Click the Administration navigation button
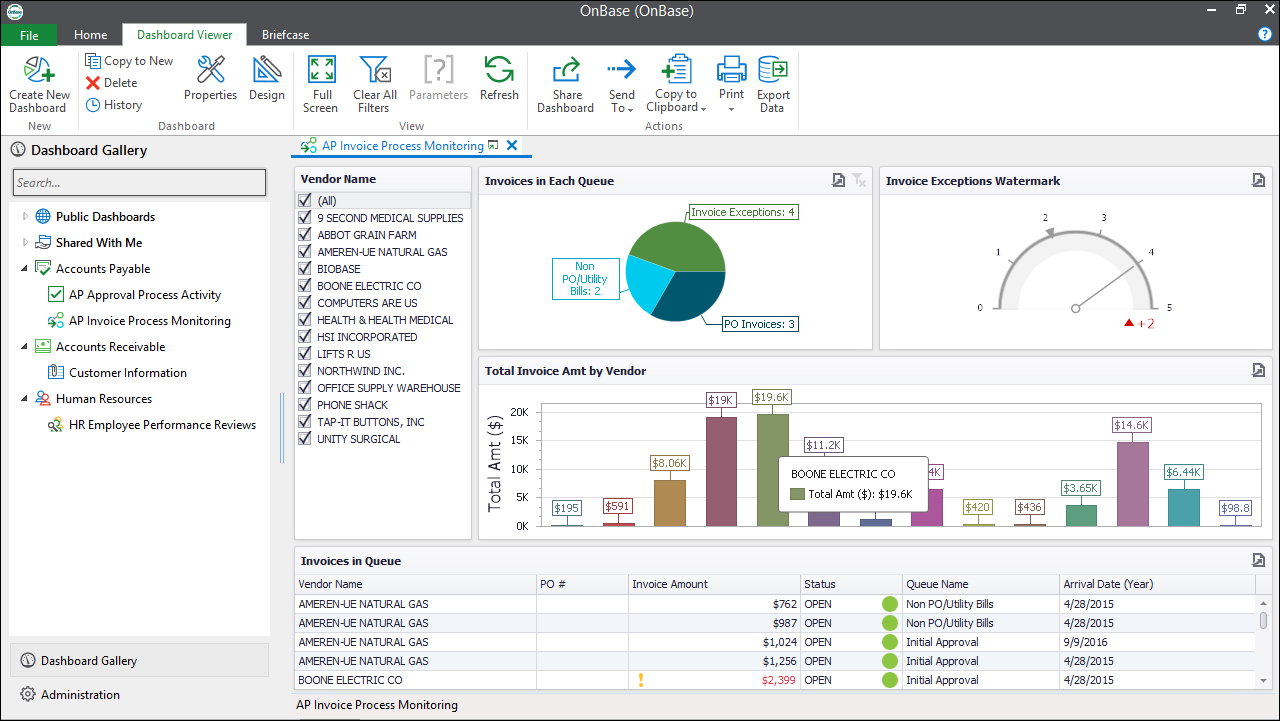The width and height of the screenshot is (1280, 721). click(80, 695)
